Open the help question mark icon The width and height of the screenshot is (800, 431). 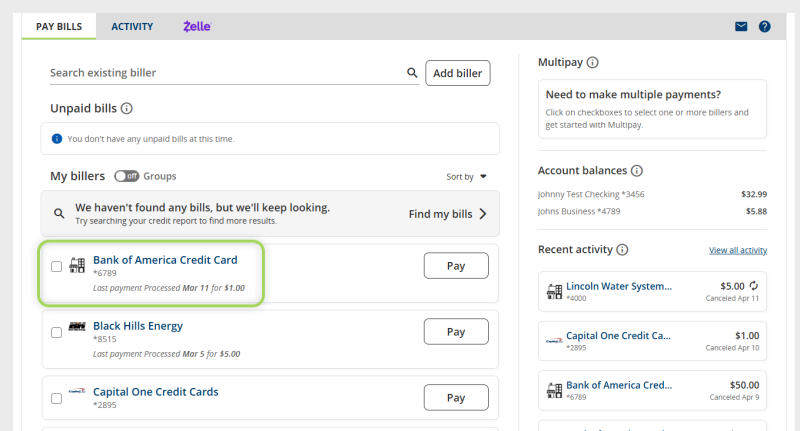[x=764, y=27]
